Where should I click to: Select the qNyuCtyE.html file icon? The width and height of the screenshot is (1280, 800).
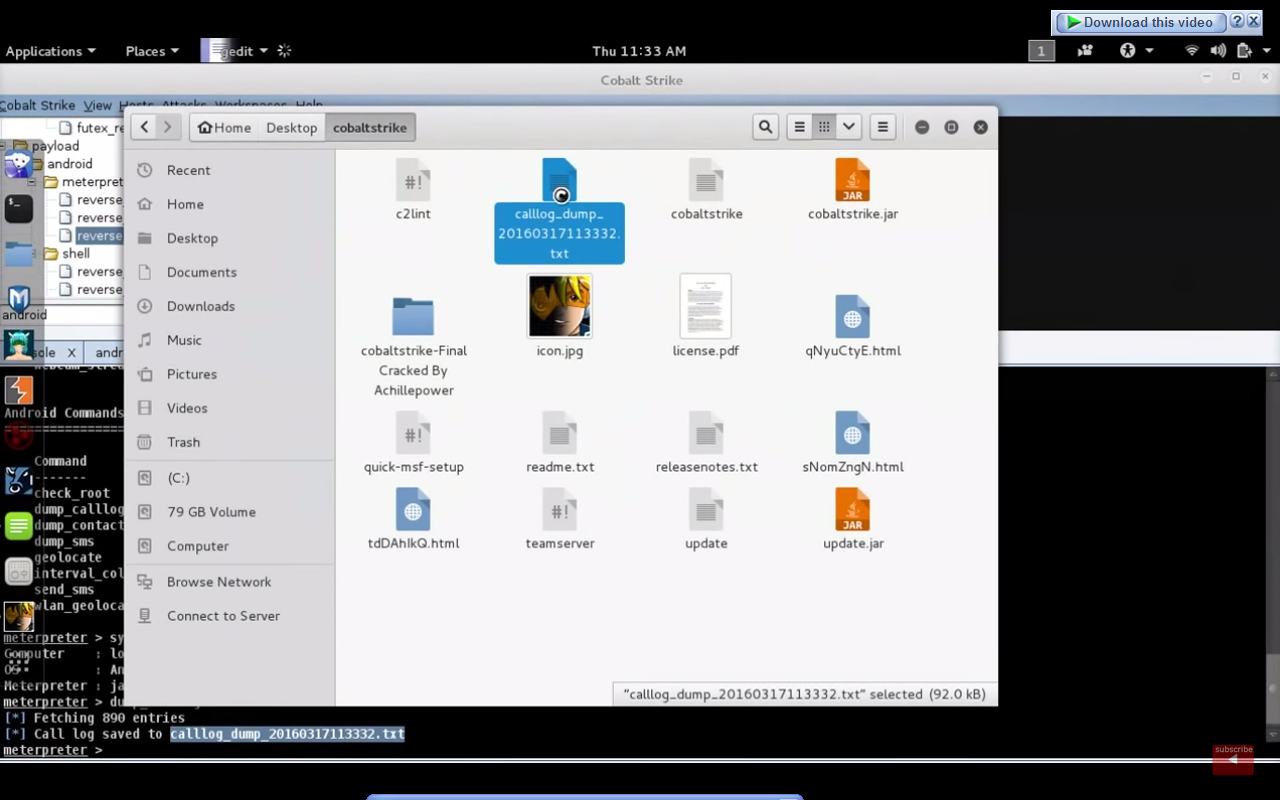pyautogui.click(x=853, y=317)
